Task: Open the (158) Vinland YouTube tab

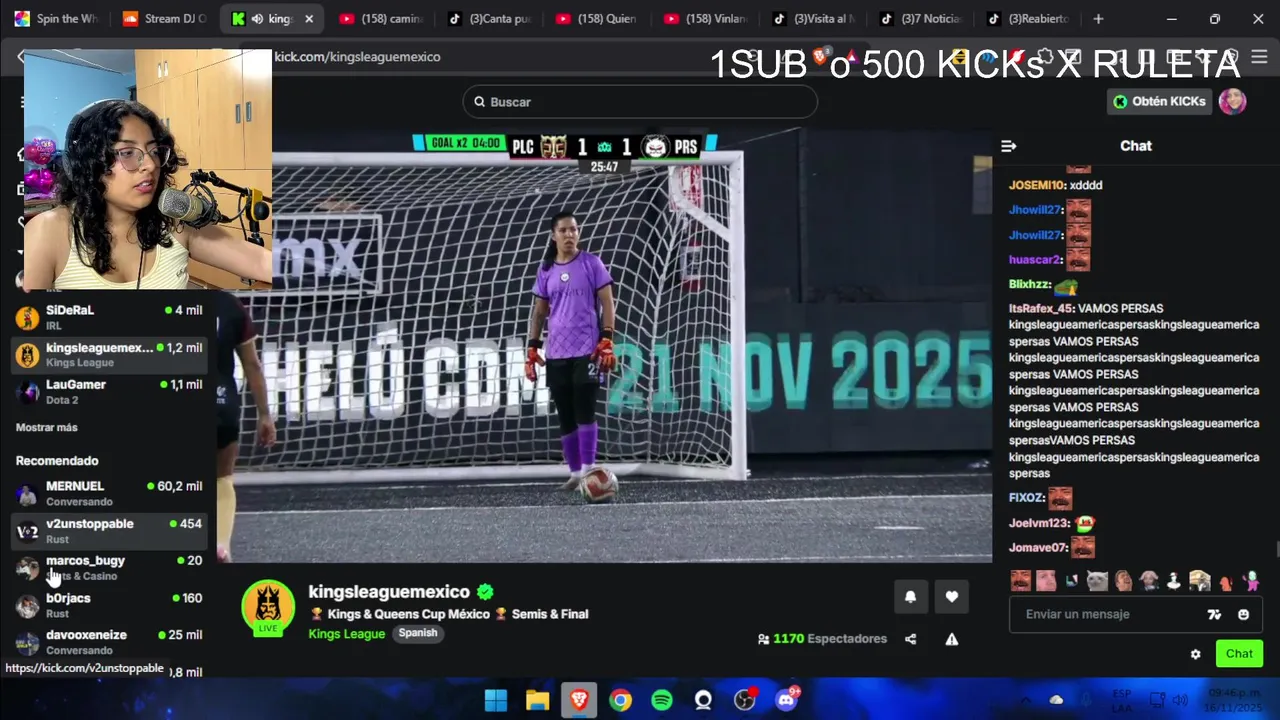Action: click(706, 18)
